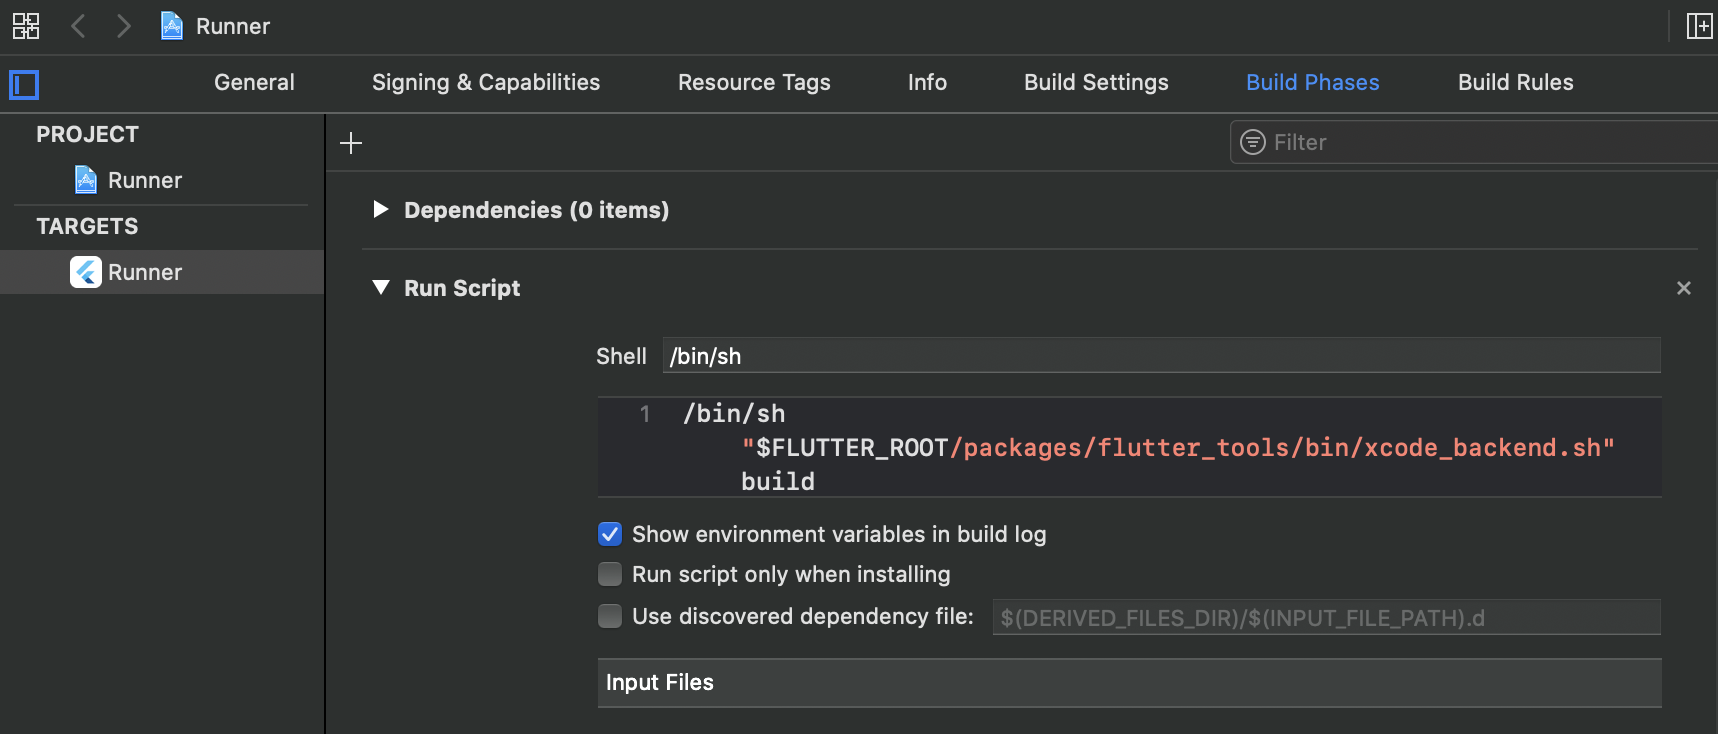
Task: Delete the Run Script phase with X
Action: pyautogui.click(x=1684, y=288)
